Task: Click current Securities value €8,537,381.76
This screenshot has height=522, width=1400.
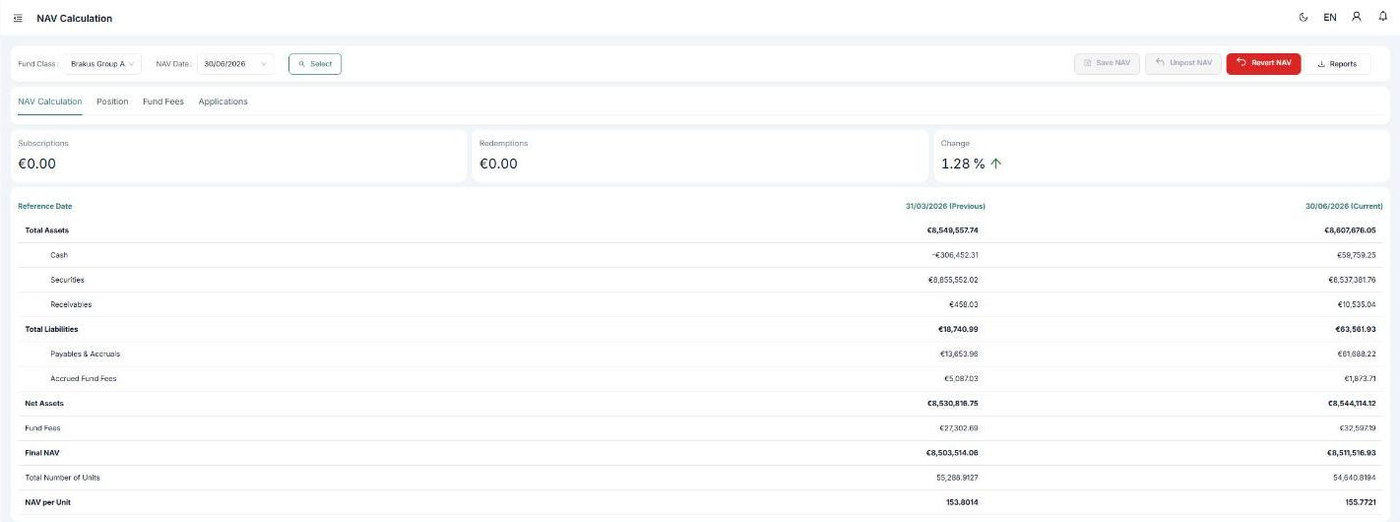Action: [1351, 280]
